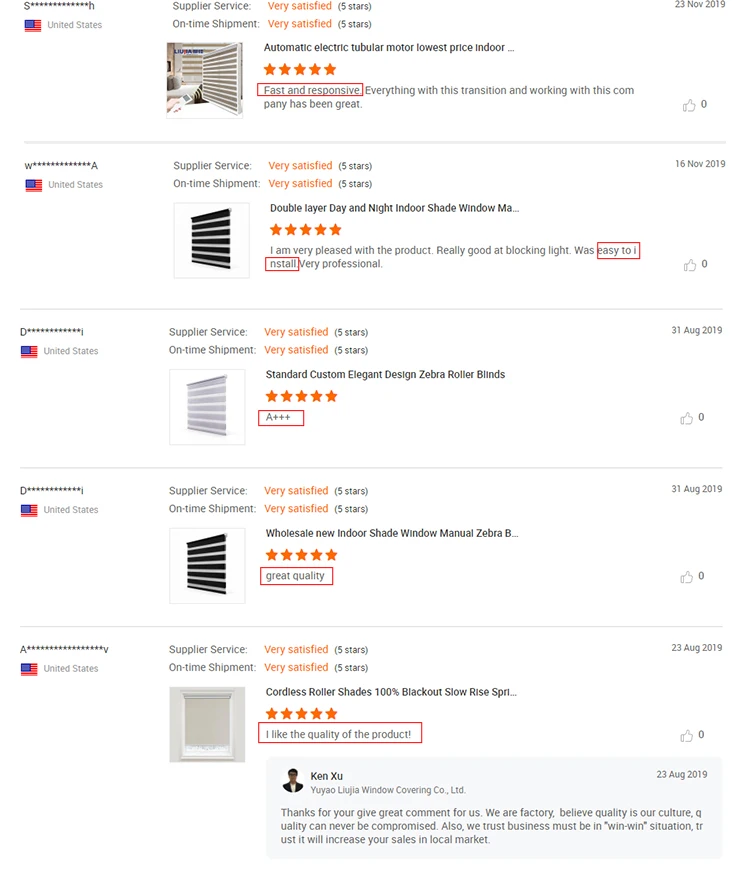Click the stars above 'great quality'
750x882 pixels.
[x=302, y=555]
